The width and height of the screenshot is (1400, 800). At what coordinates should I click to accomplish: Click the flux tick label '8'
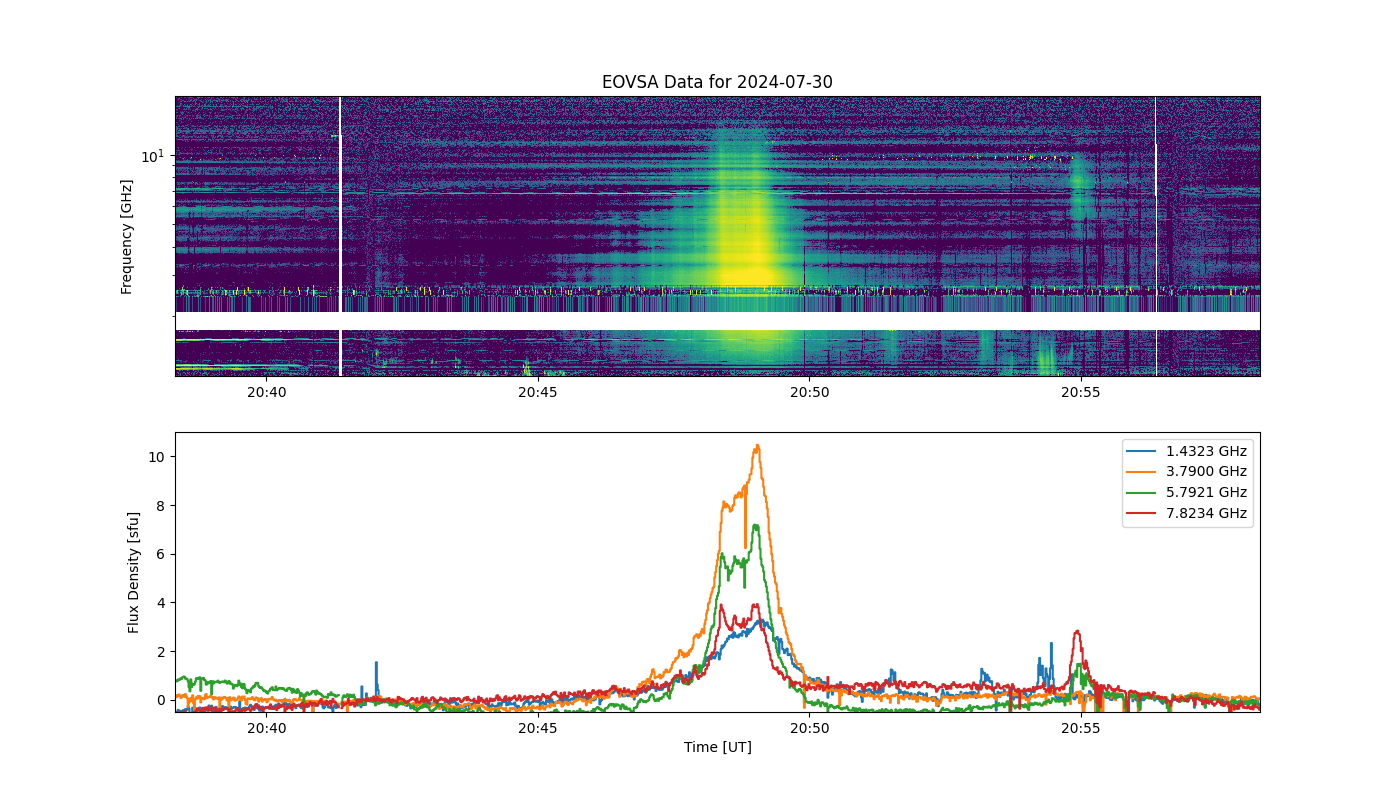click(162, 506)
